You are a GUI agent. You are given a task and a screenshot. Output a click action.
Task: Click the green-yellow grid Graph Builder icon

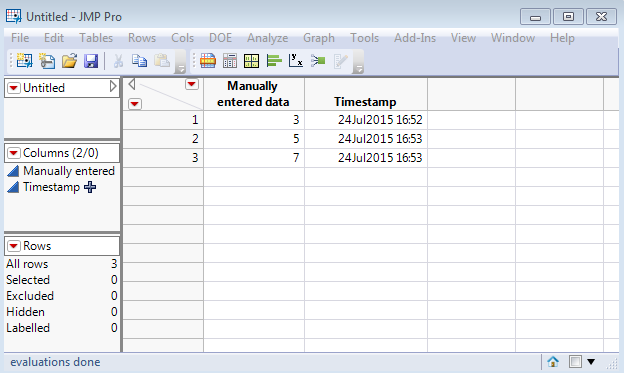tap(252, 61)
